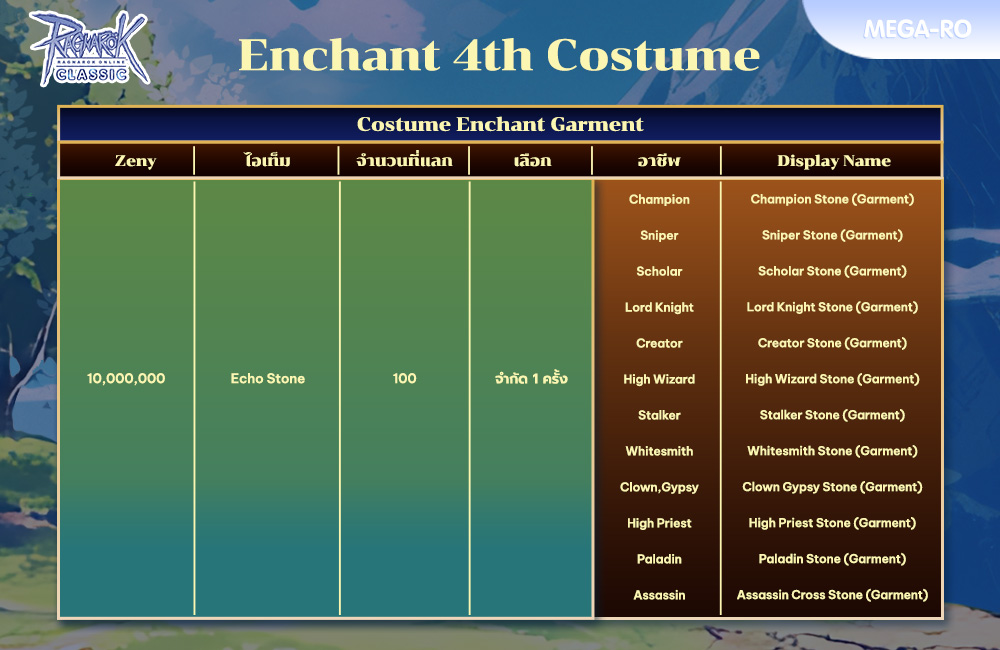The image size is (1000, 650).
Task: Select the exchange quantity 100 cell
Action: (404, 379)
